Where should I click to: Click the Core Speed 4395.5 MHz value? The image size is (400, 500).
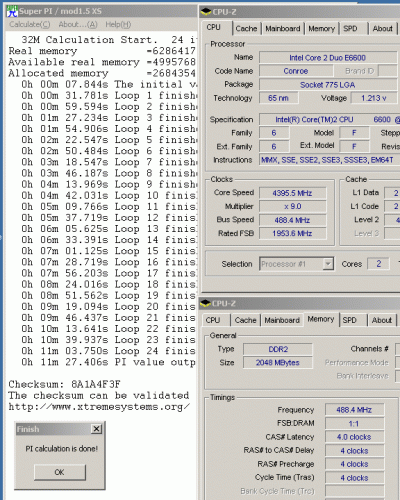(292, 193)
